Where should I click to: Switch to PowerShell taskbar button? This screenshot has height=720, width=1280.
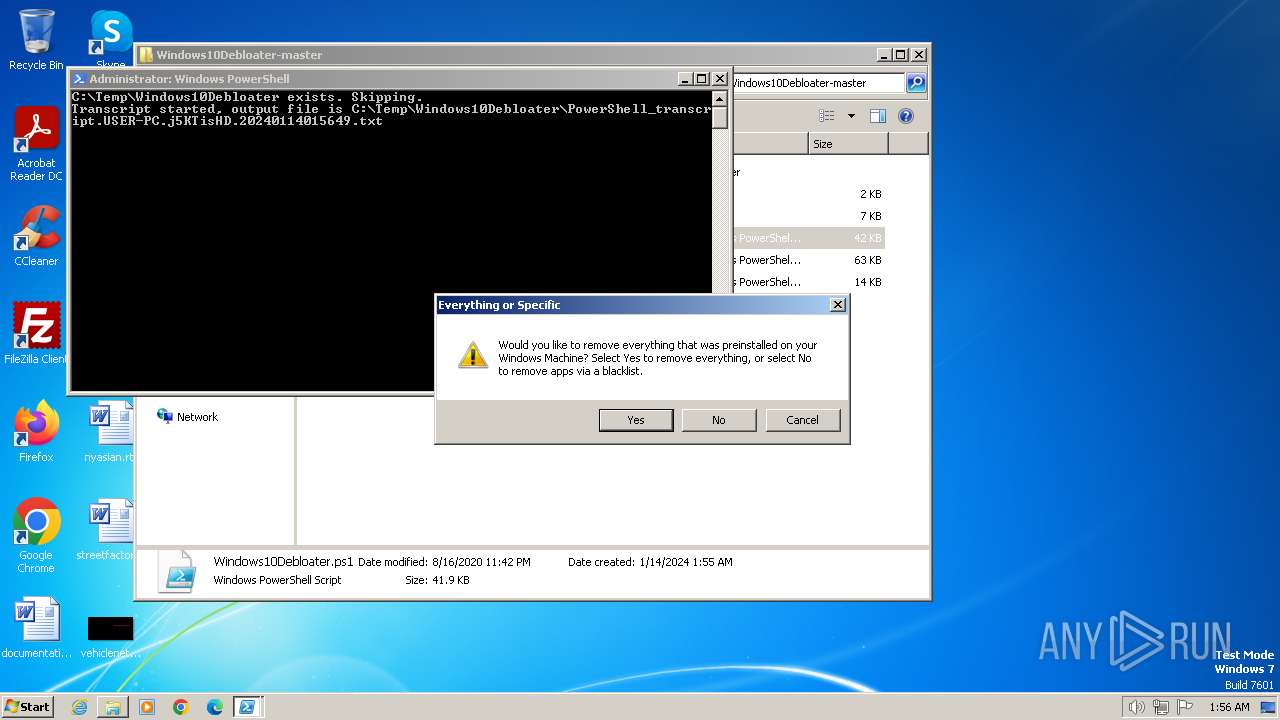(x=246, y=707)
